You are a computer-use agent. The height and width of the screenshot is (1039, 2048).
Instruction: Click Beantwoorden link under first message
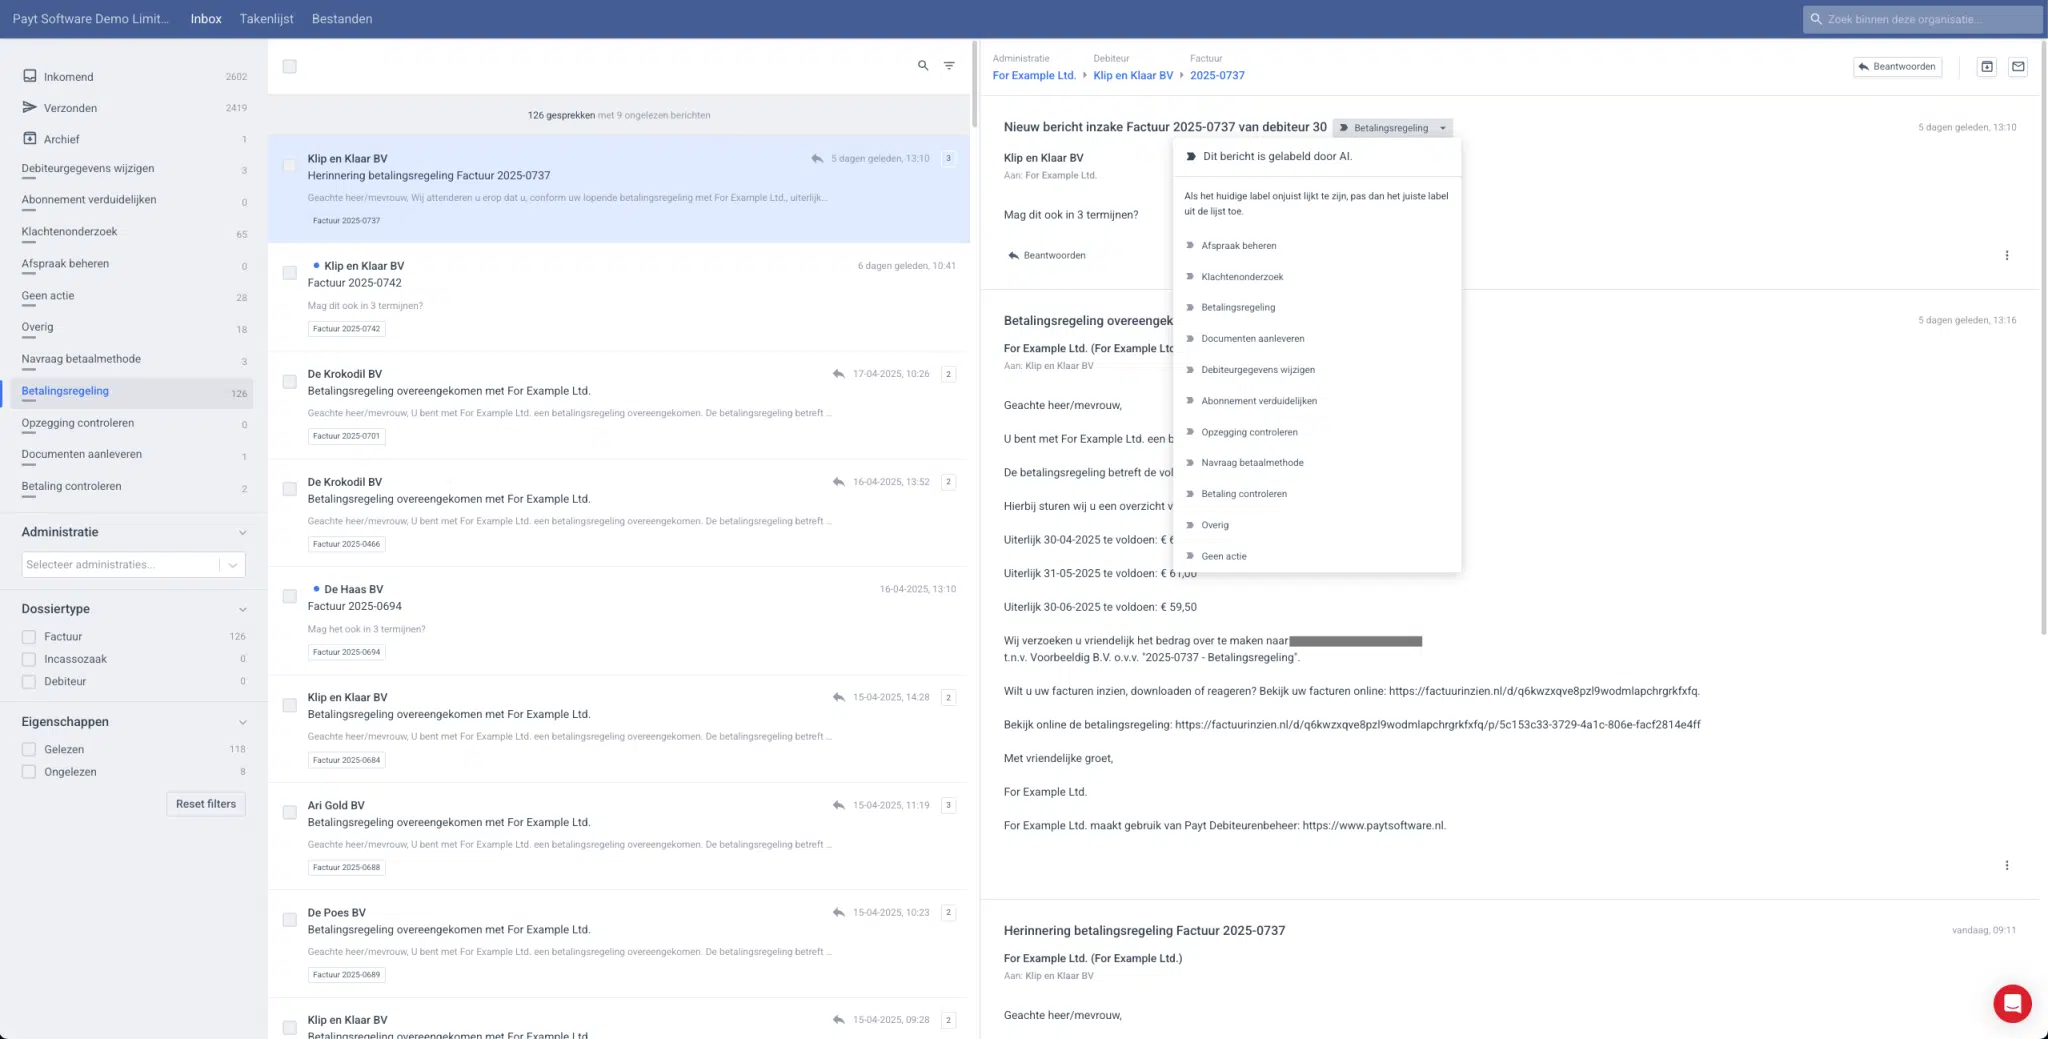coord(1047,255)
